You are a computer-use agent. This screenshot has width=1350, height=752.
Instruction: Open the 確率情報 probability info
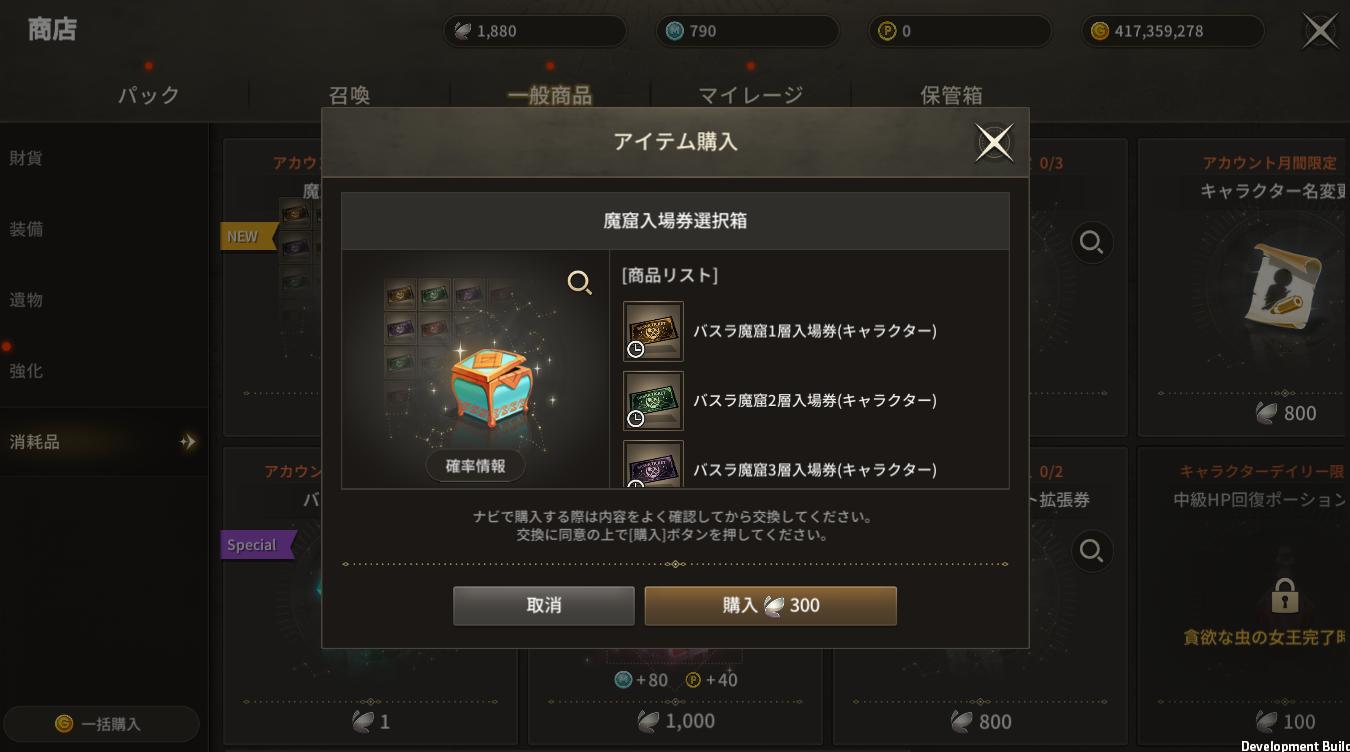475,466
